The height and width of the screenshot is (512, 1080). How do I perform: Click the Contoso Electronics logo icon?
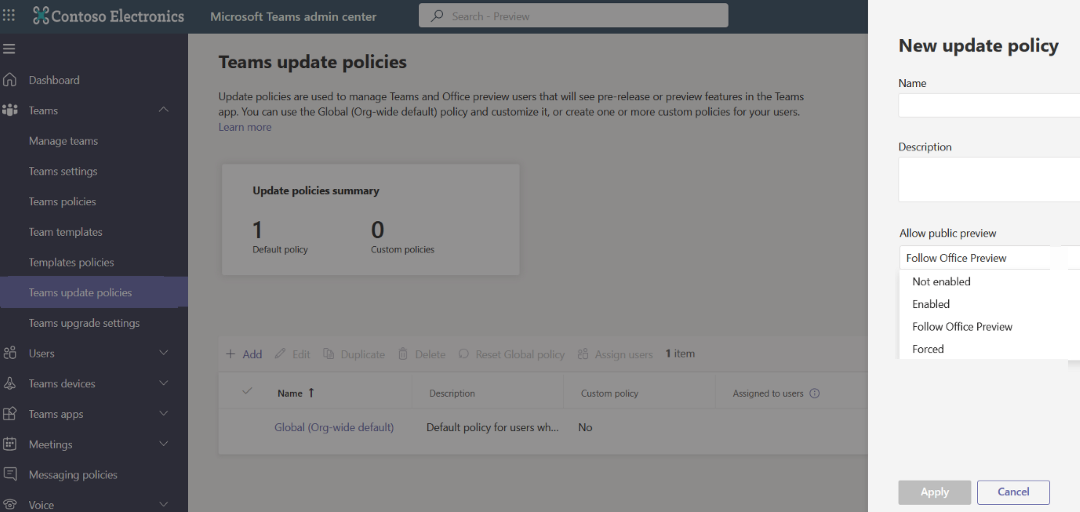pos(41,16)
